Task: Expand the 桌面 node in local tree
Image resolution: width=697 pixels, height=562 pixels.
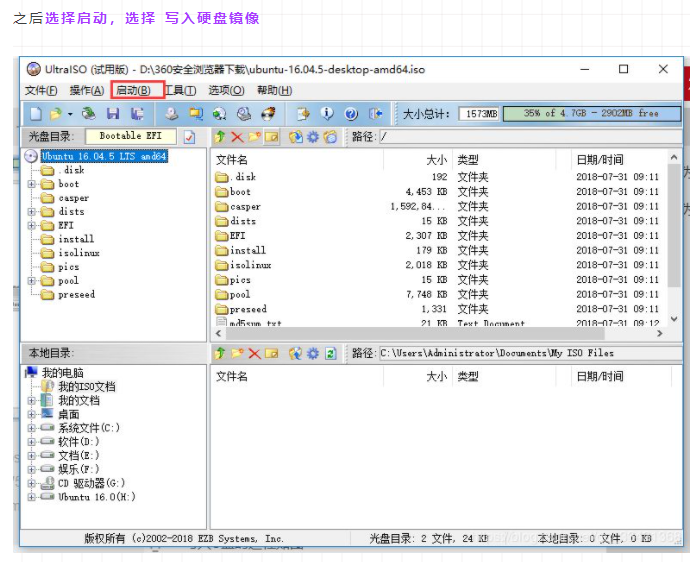Action: click(x=32, y=414)
